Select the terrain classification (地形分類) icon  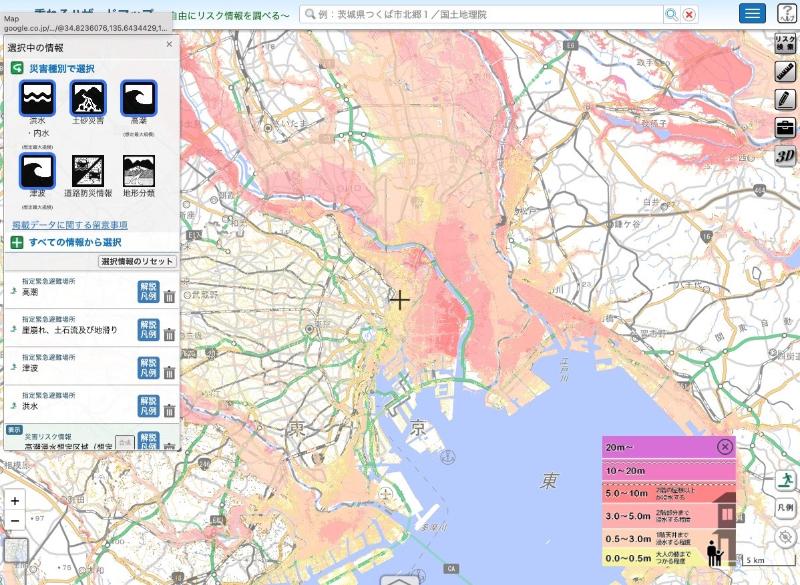[138, 171]
